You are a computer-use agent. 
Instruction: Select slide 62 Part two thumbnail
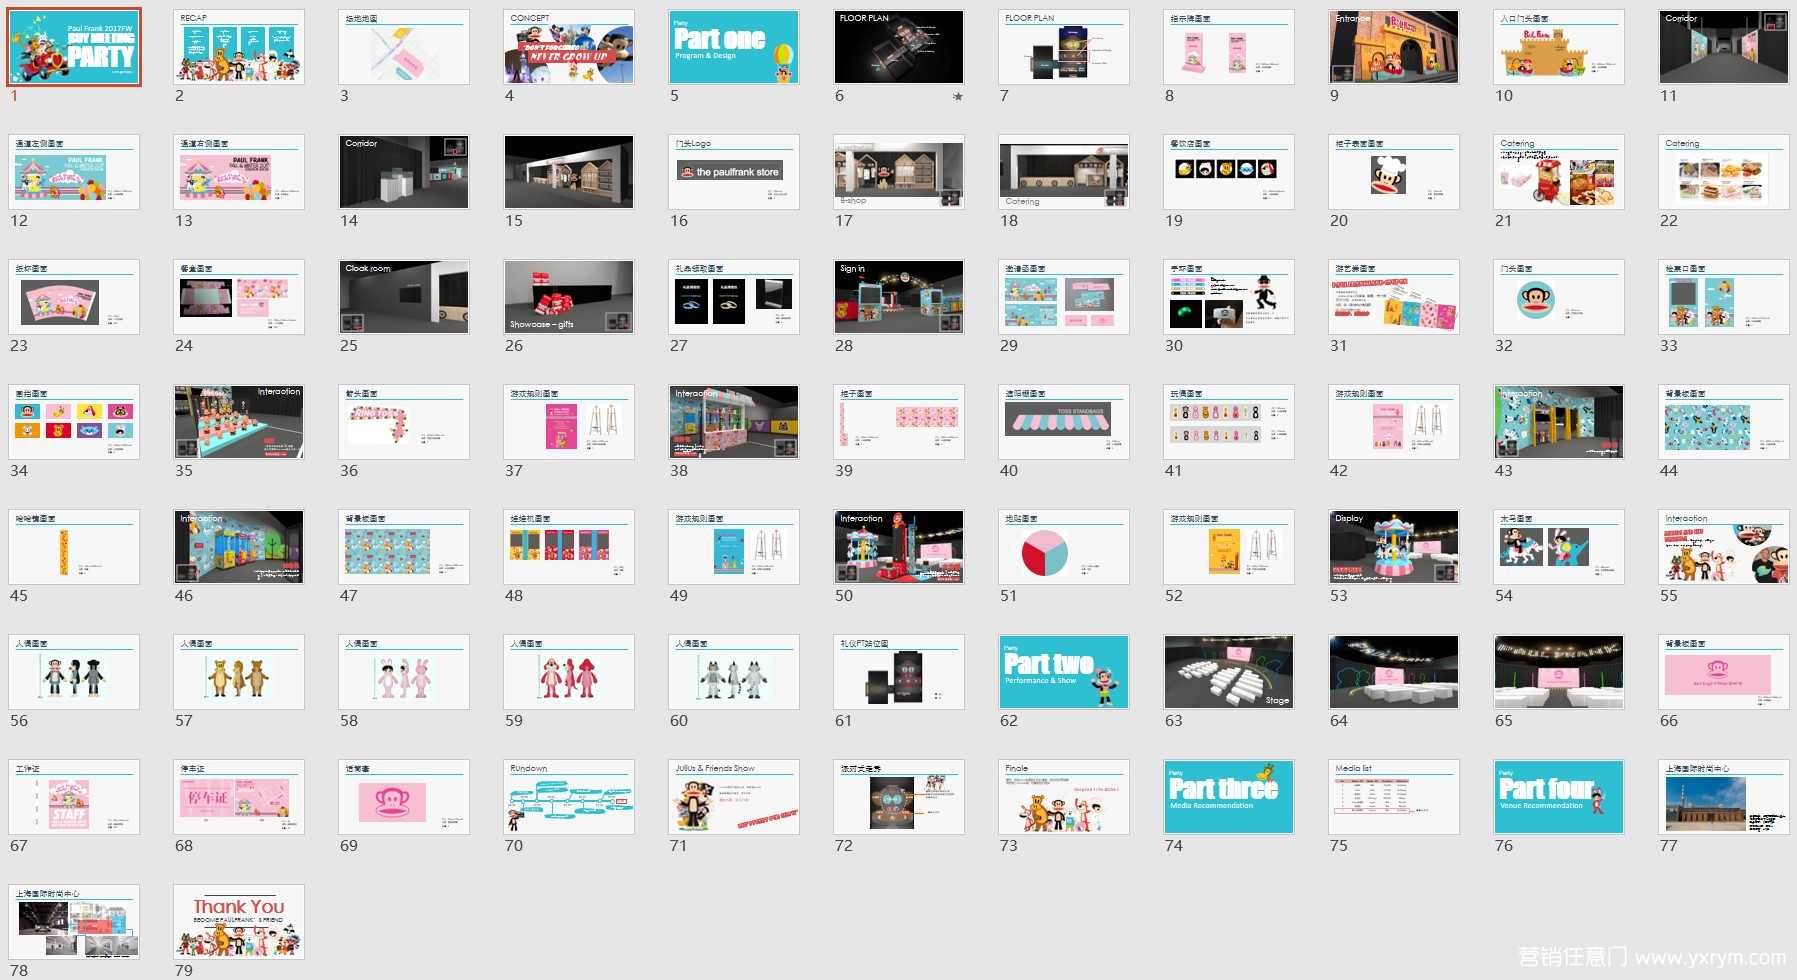point(1064,672)
